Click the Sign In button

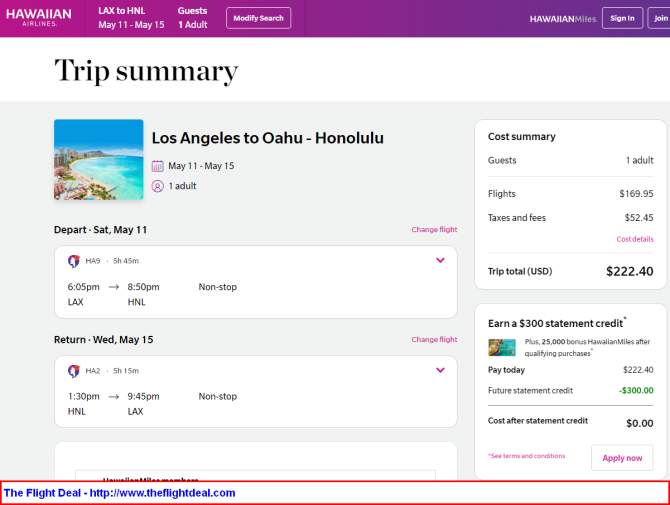(622, 18)
